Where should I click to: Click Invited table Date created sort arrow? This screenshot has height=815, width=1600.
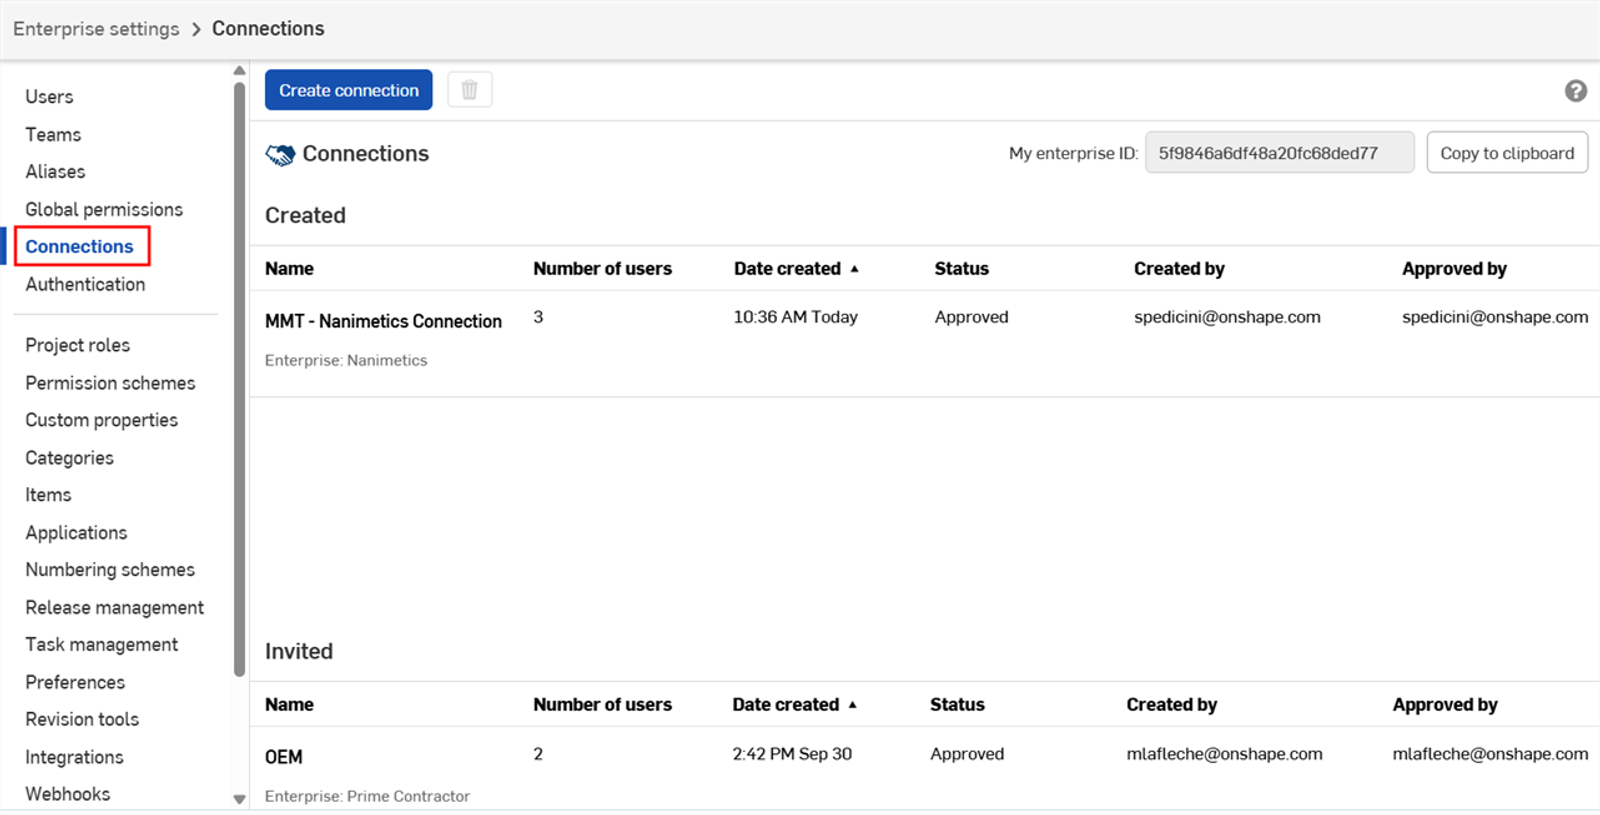pyautogui.click(x=853, y=705)
